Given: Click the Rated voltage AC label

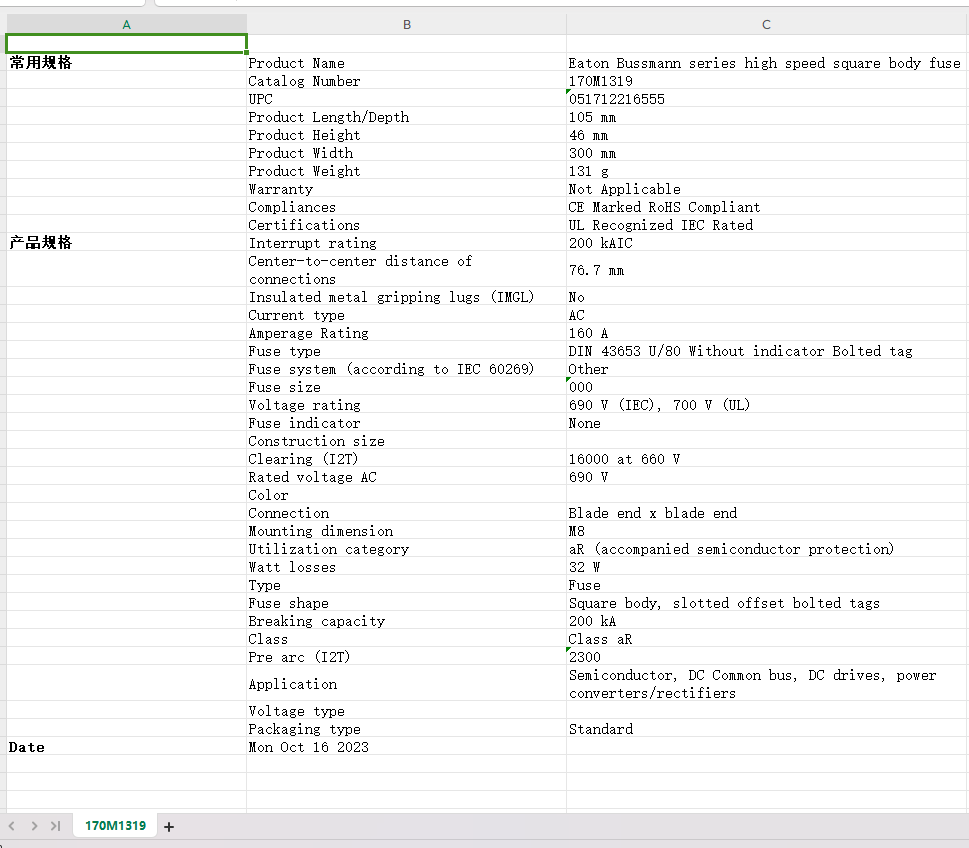Looking at the screenshot, I should click(407, 477).
